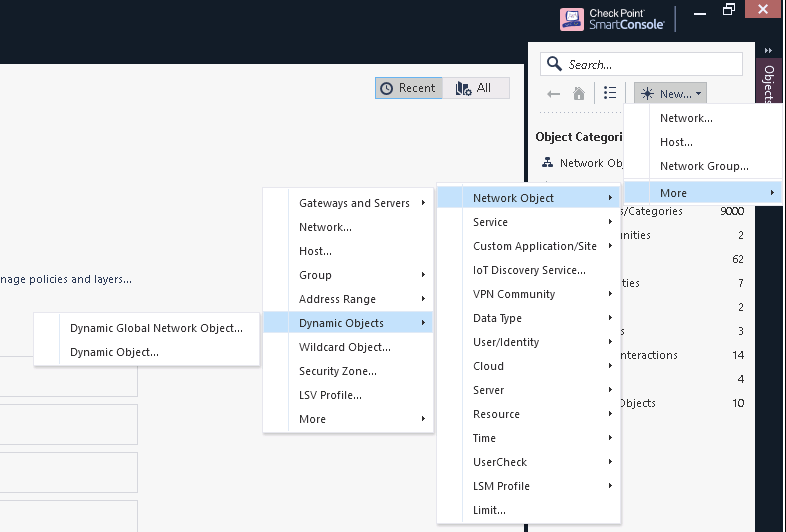Open the Dynamic Objects submenu
The width and height of the screenshot is (786, 532).
click(348, 323)
